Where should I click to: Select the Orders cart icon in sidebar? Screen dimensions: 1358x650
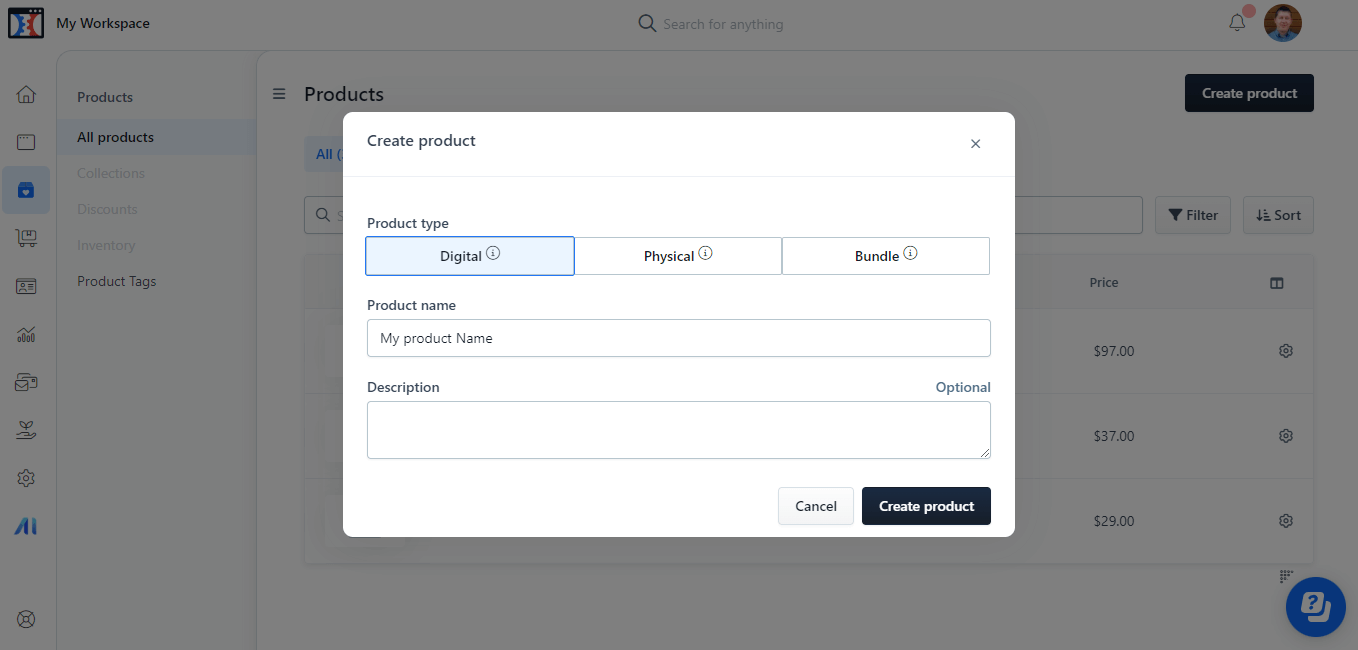click(x=26, y=238)
